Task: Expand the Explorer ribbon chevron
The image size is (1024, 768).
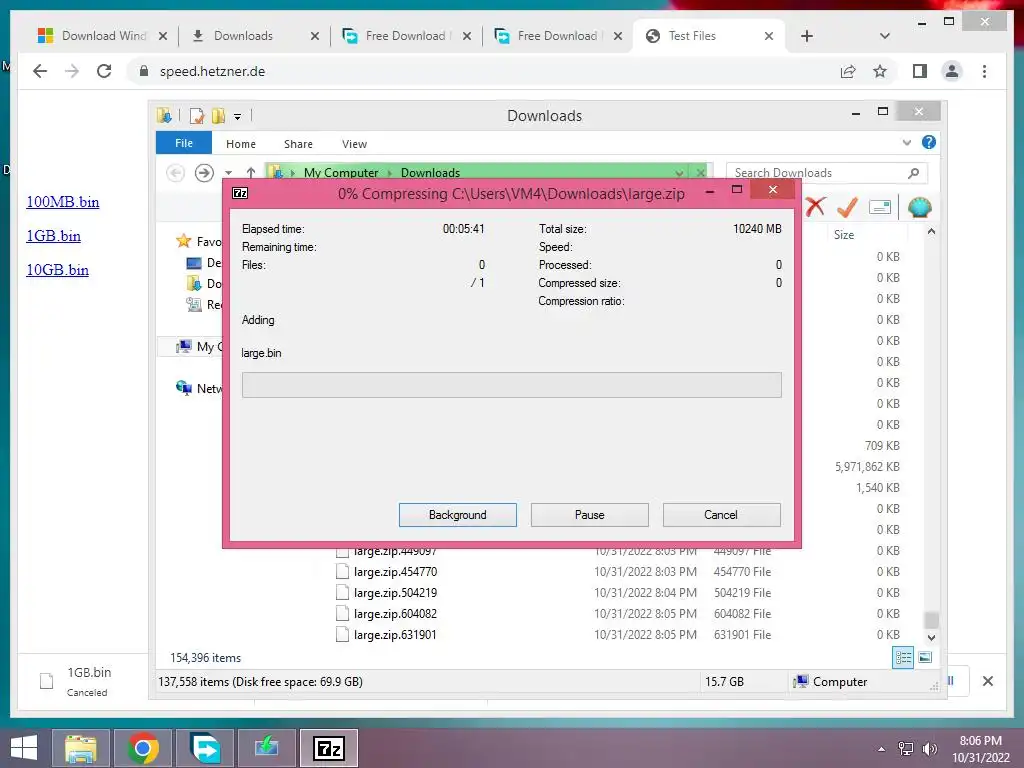Action: pyautogui.click(x=906, y=142)
